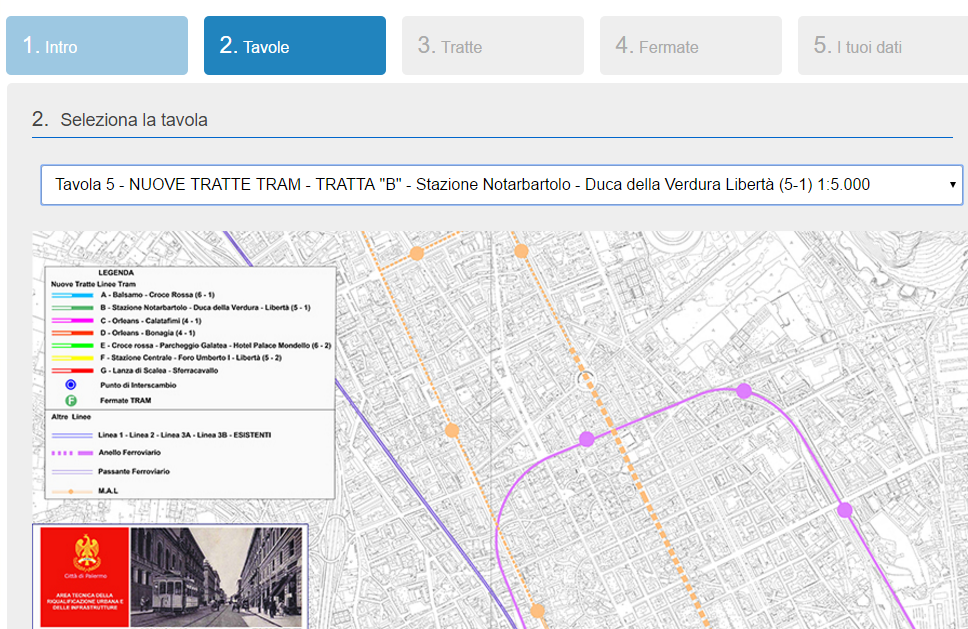Click the blue Punto di Interscambio legend icon

pyautogui.click(x=71, y=384)
